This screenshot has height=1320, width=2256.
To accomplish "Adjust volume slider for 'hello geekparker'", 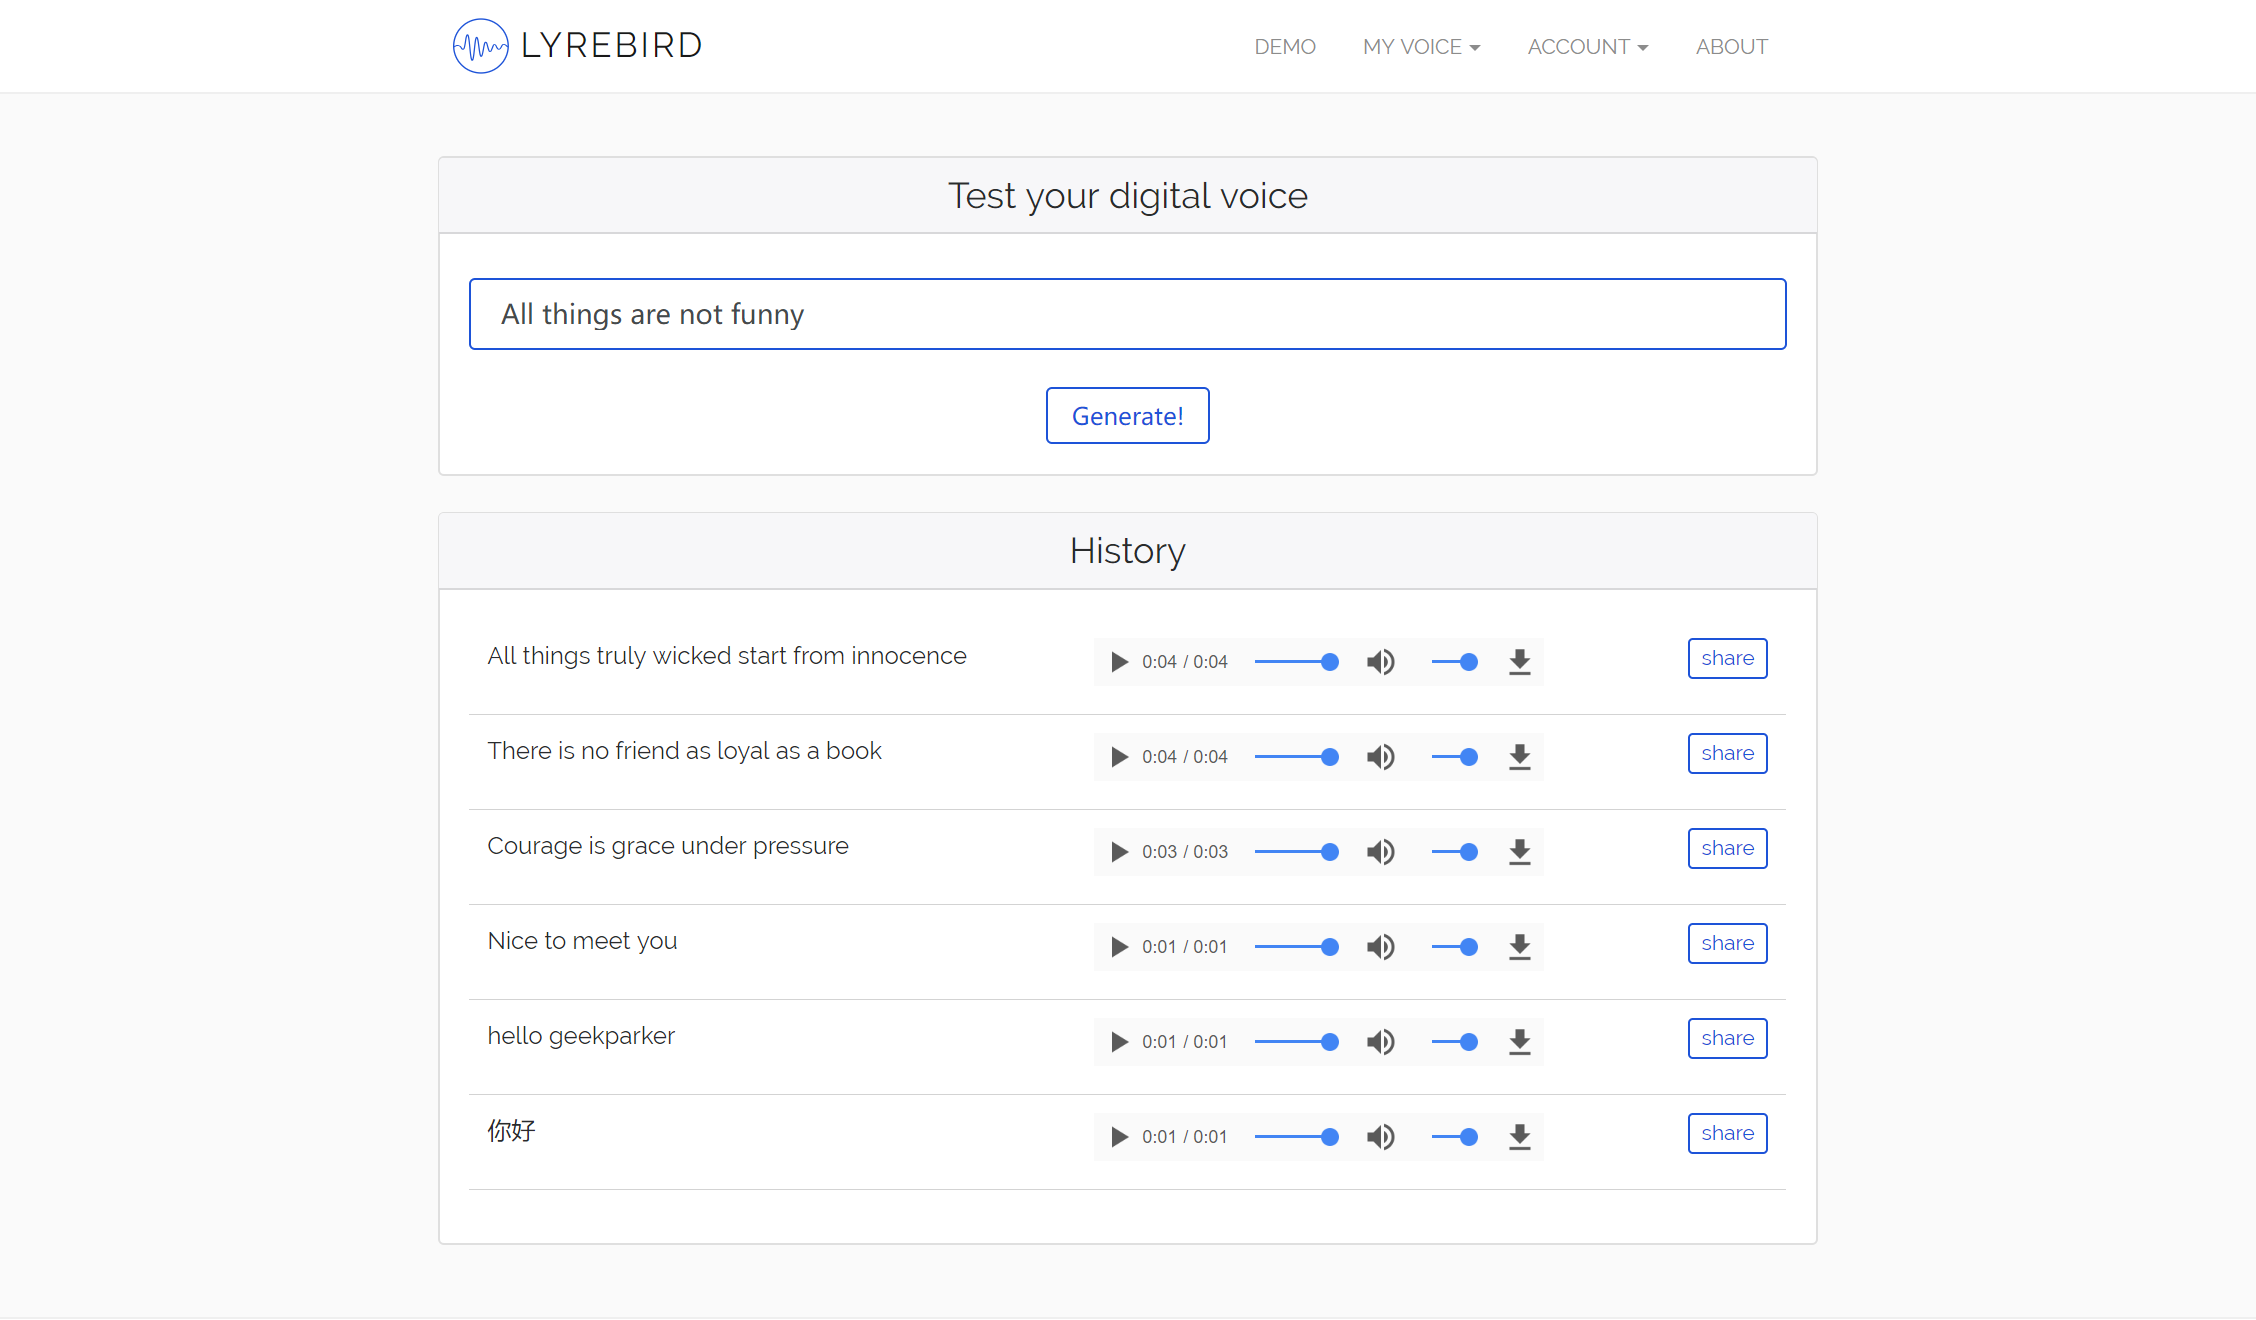I will click(1455, 1042).
